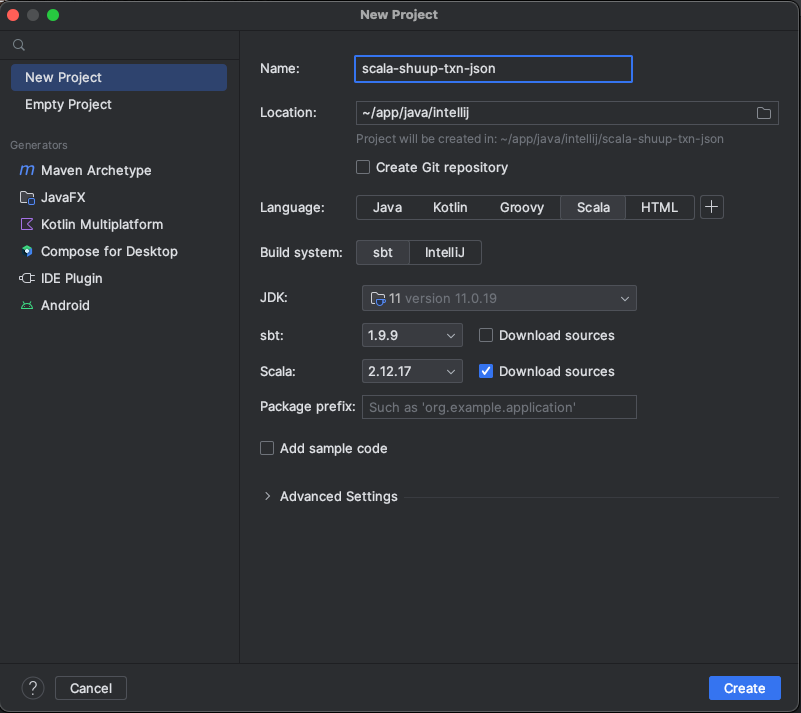Screen dimensions: 801x713
Task: Choose the JavaFX generator
Action: pos(53,197)
